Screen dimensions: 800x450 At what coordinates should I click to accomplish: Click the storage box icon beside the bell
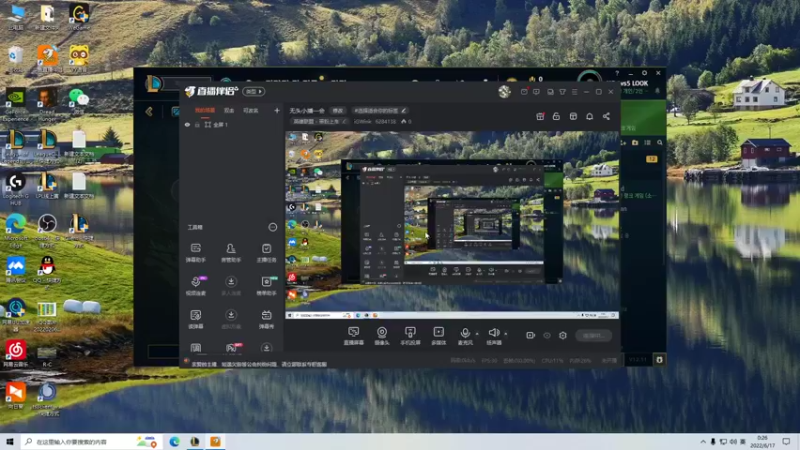tap(573, 116)
